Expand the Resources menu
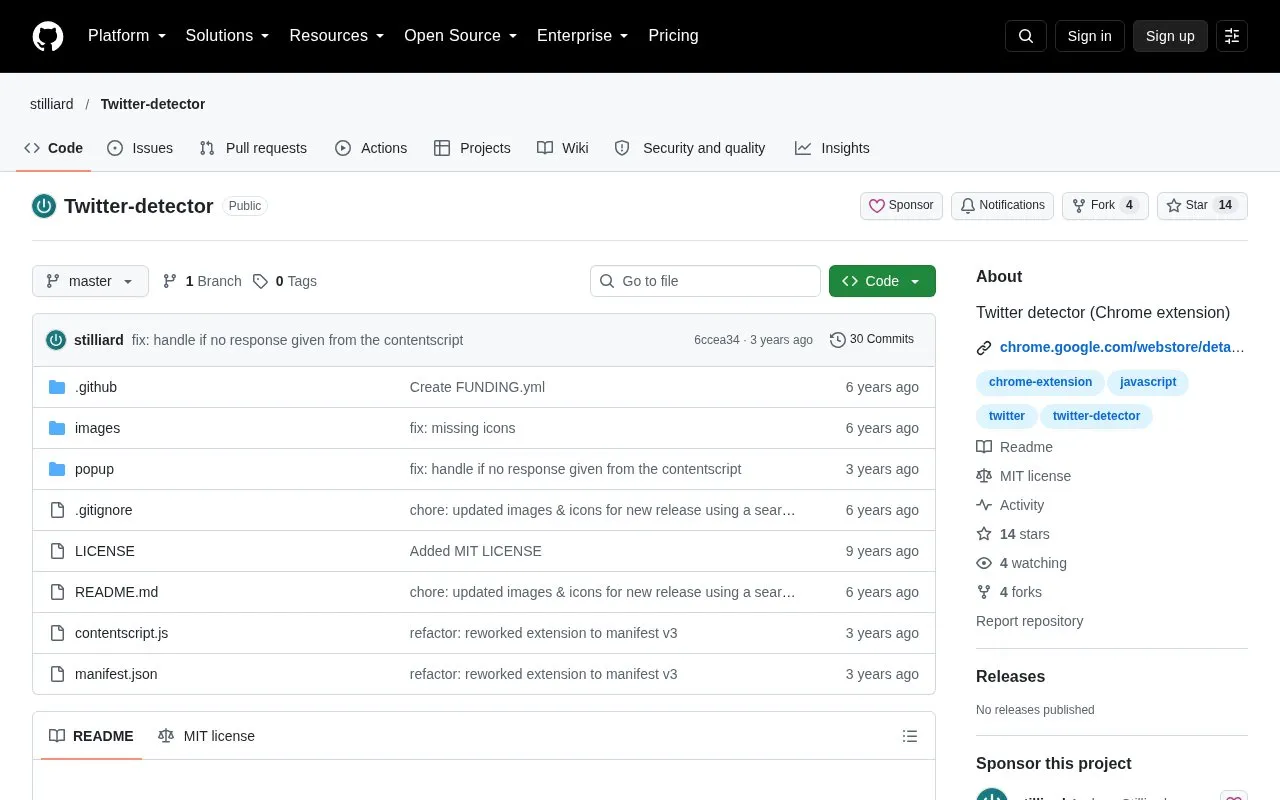This screenshot has height=800, width=1280. click(x=337, y=36)
